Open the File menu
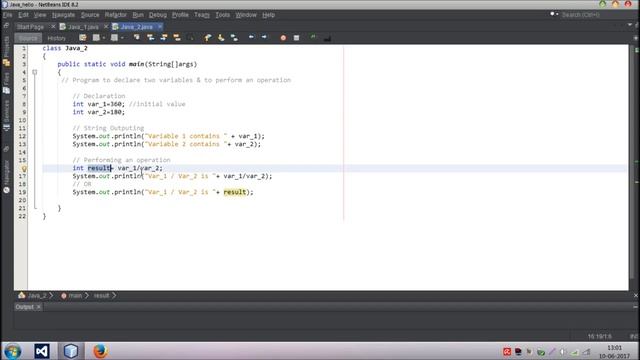Viewport: 640px width, 360px height. click(7, 15)
